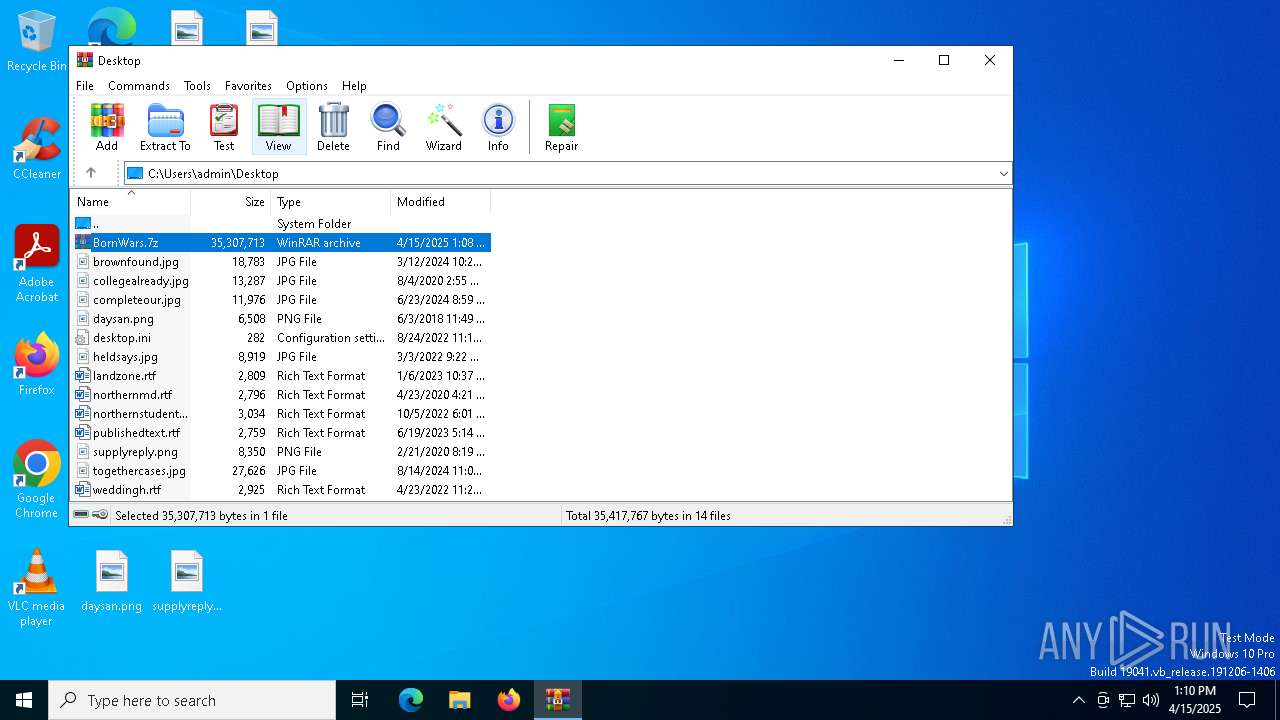Open the Options menu
This screenshot has height=720, width=1280.
[x=307, y=86]
